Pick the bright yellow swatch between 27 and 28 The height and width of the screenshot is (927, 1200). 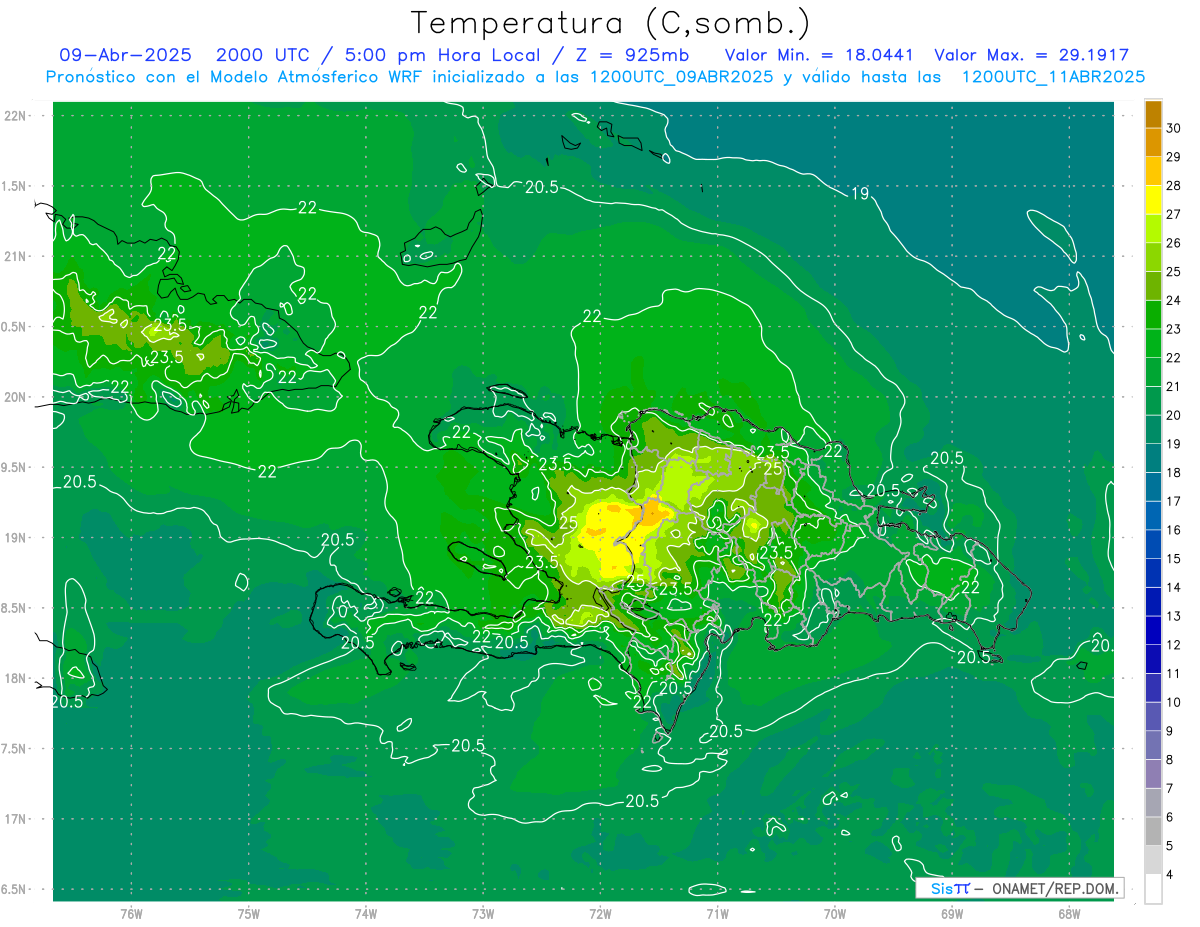click(x=1153, y=200)
